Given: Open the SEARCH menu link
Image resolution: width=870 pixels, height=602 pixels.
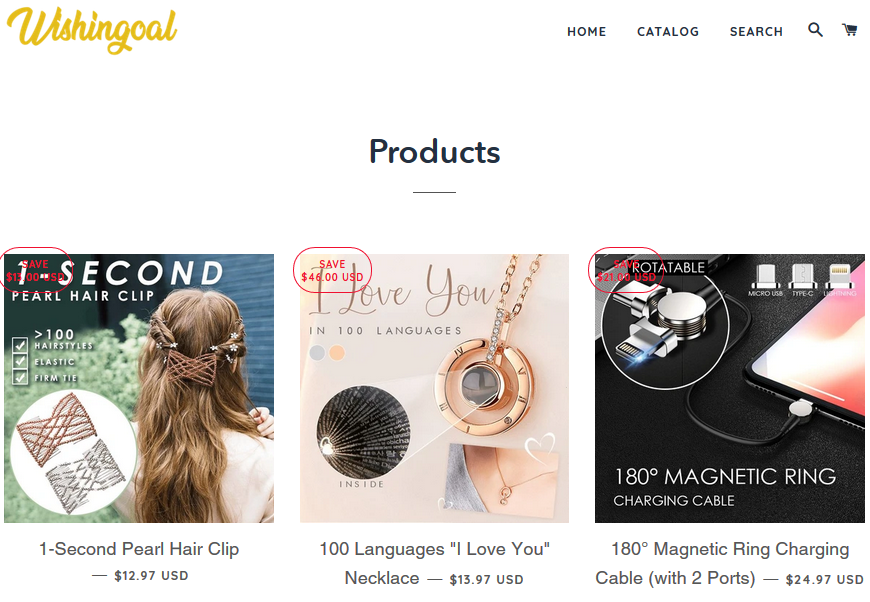Looking at the screenshot, I should [x=756, y=32].
